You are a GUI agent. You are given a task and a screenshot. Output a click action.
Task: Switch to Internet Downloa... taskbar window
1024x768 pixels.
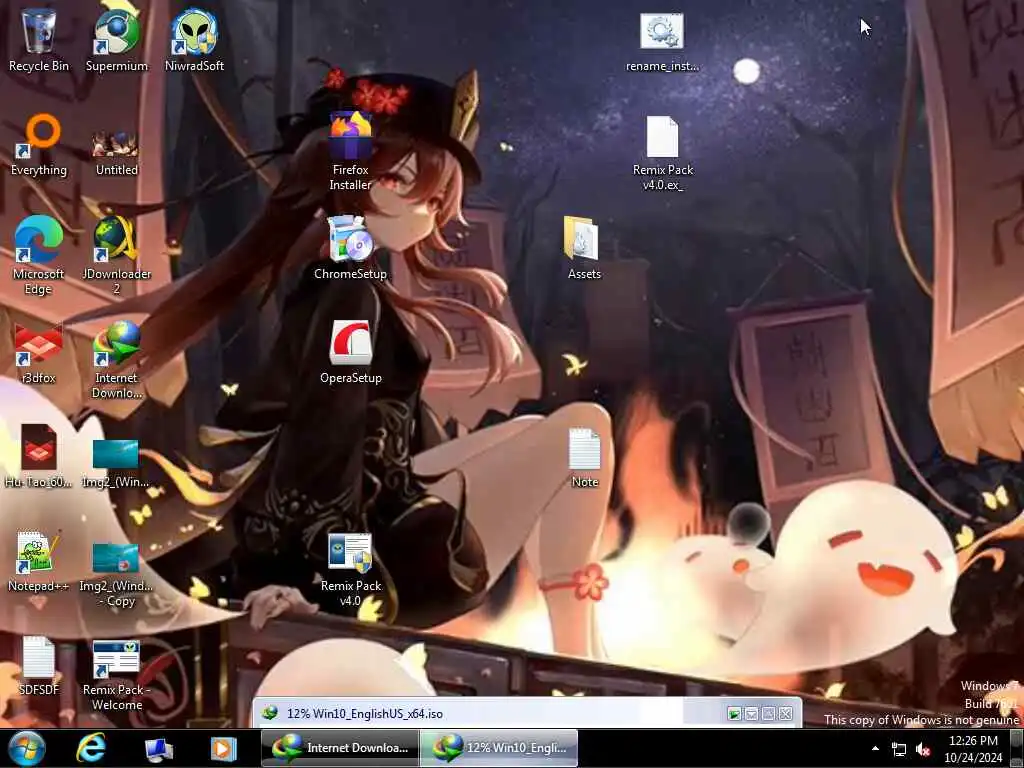click(340, 748)
